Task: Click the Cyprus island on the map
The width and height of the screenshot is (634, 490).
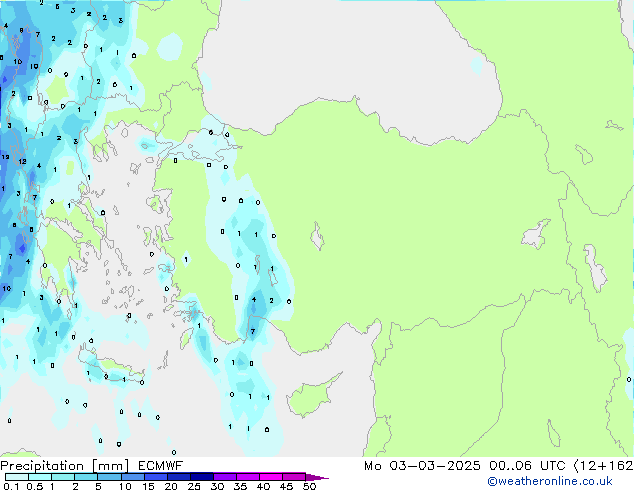Action: (x=311, y=398)
